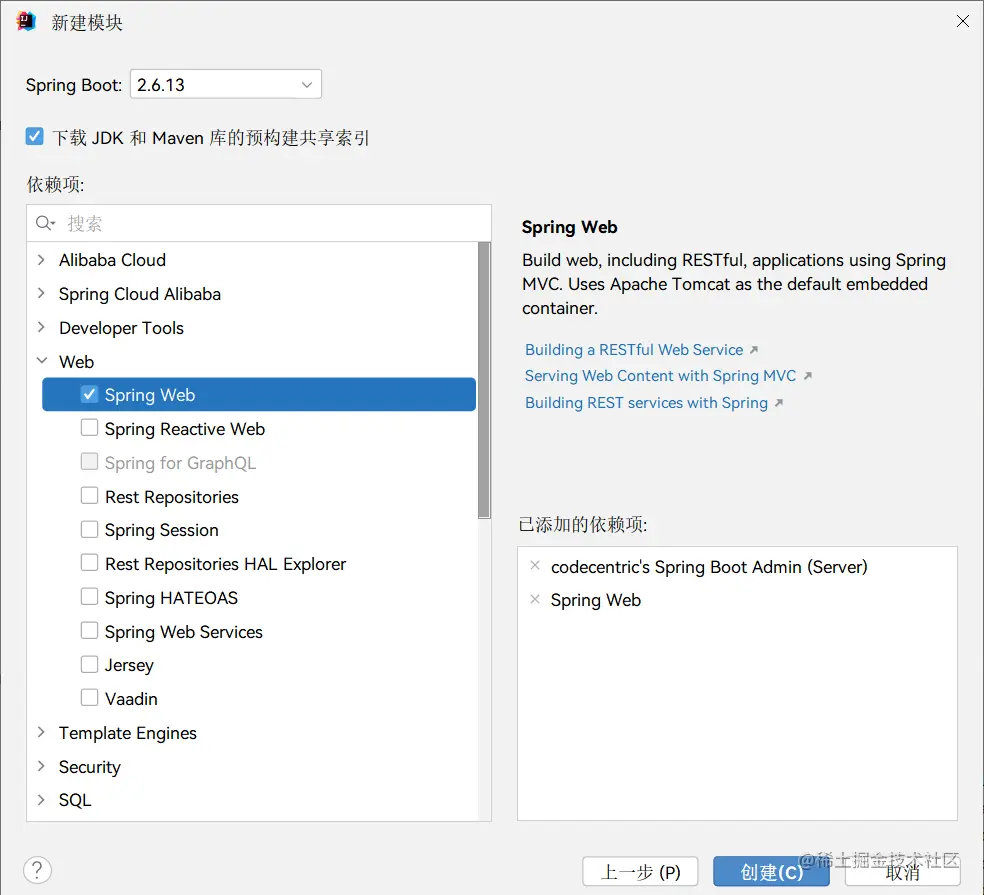This screenshot has width=984, height=895.
Task: Select the Jersey label
Action: pyautogui.click(x=129, y=665)
